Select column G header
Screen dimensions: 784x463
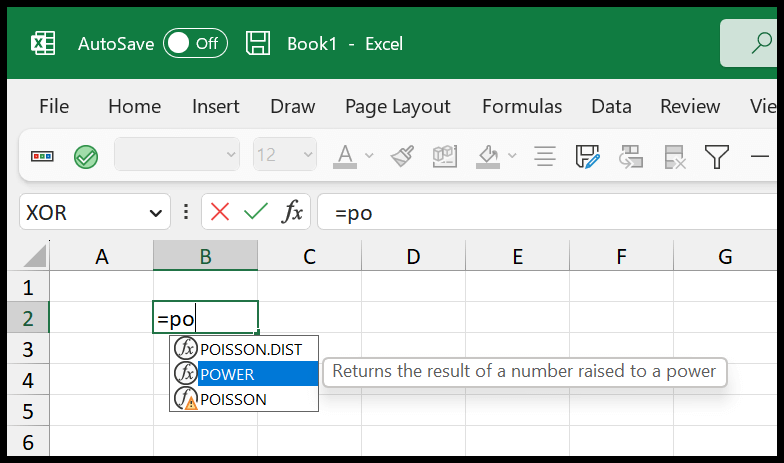pyautogui.click(x=725, y=256)
